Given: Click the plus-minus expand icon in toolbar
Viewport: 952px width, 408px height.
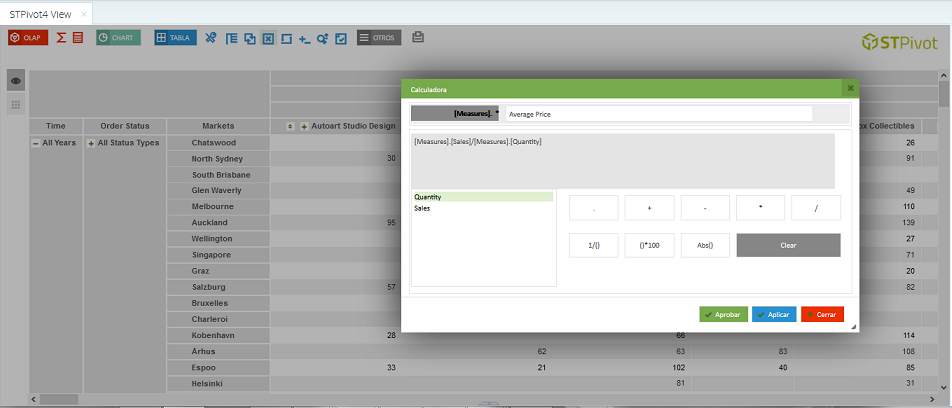Looking at the screenshot, I should (x=304, y=38).
